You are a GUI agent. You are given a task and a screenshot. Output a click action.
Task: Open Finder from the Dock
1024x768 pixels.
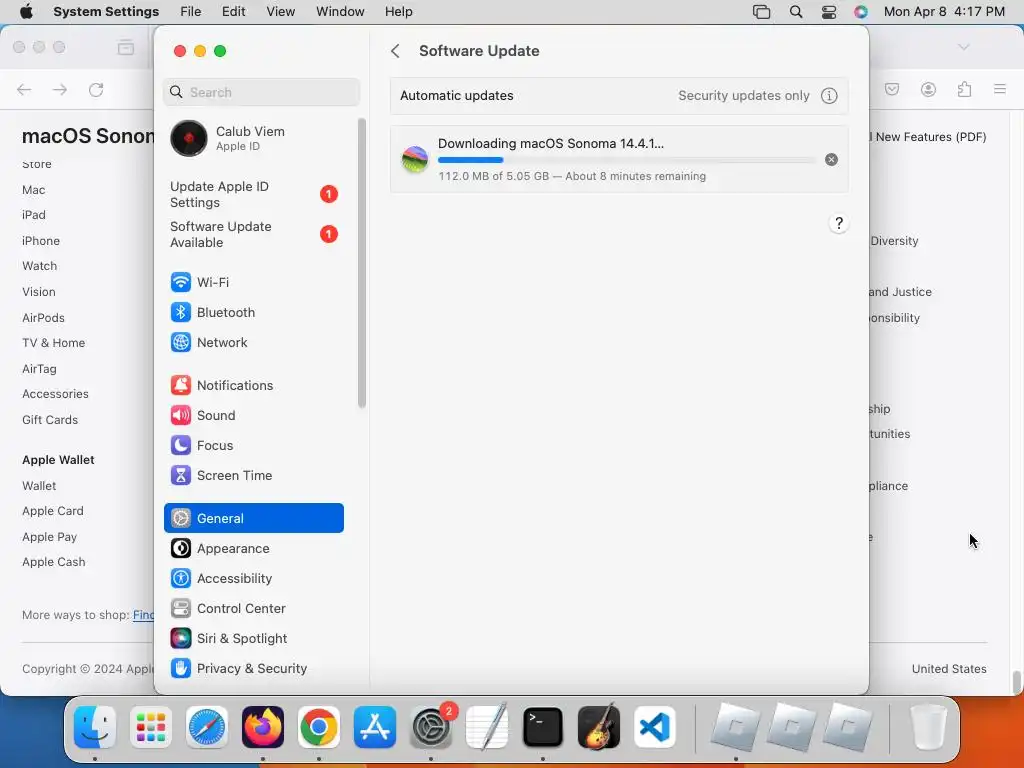pos(95,727)
